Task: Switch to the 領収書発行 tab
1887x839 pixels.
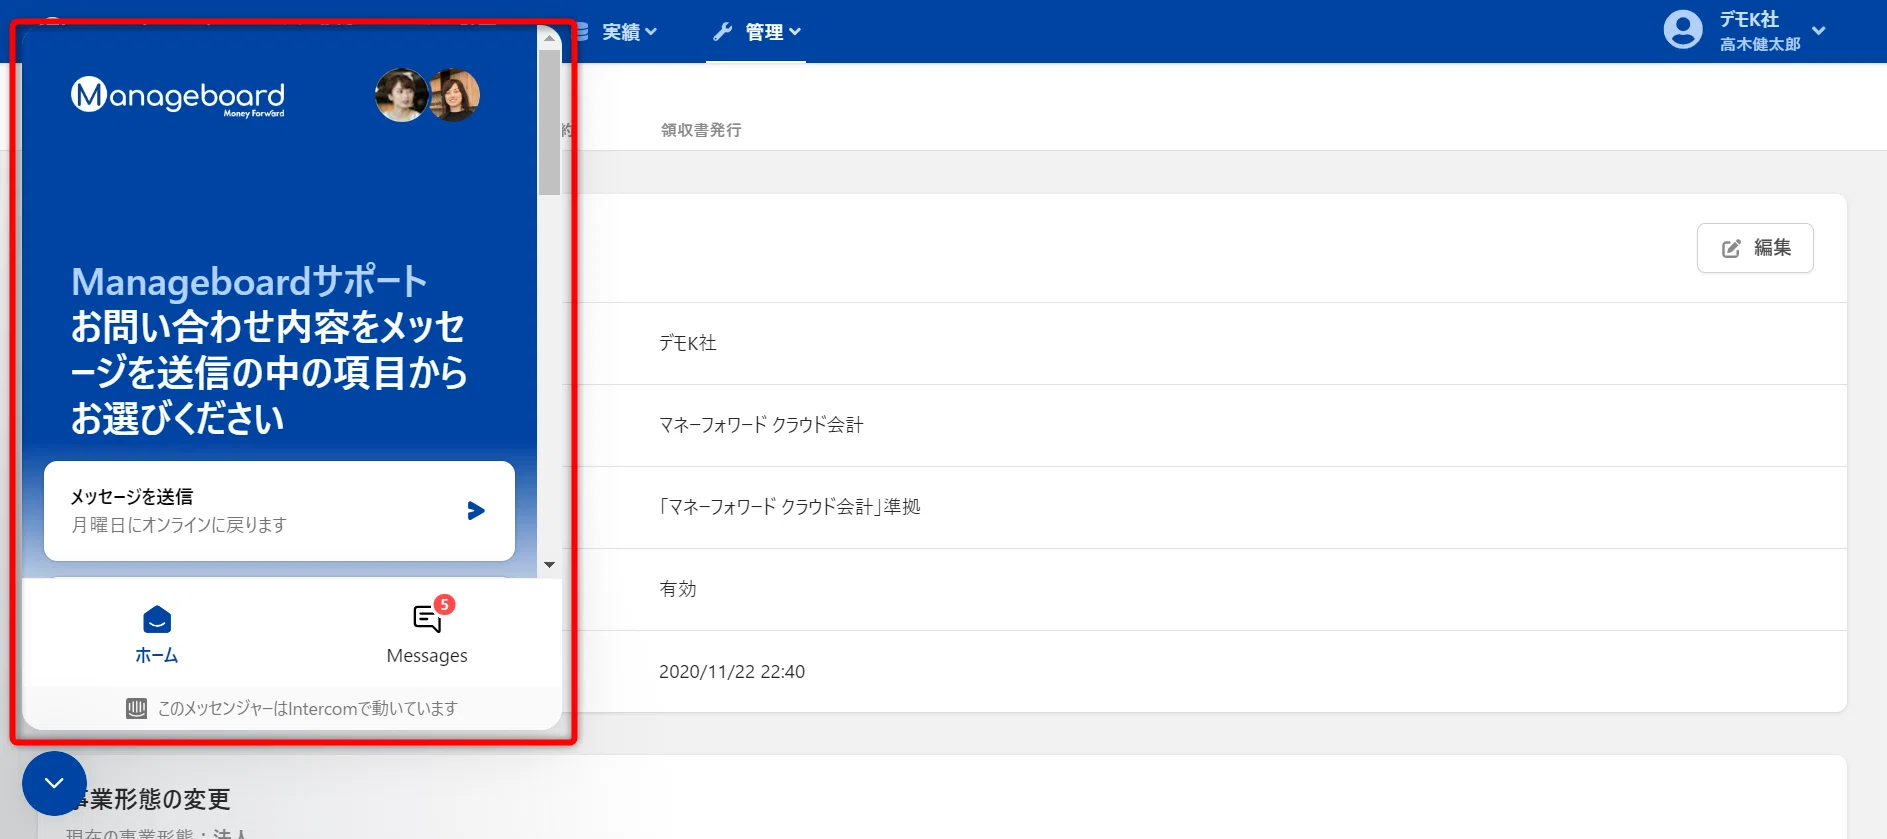Action: click(701, 130)
